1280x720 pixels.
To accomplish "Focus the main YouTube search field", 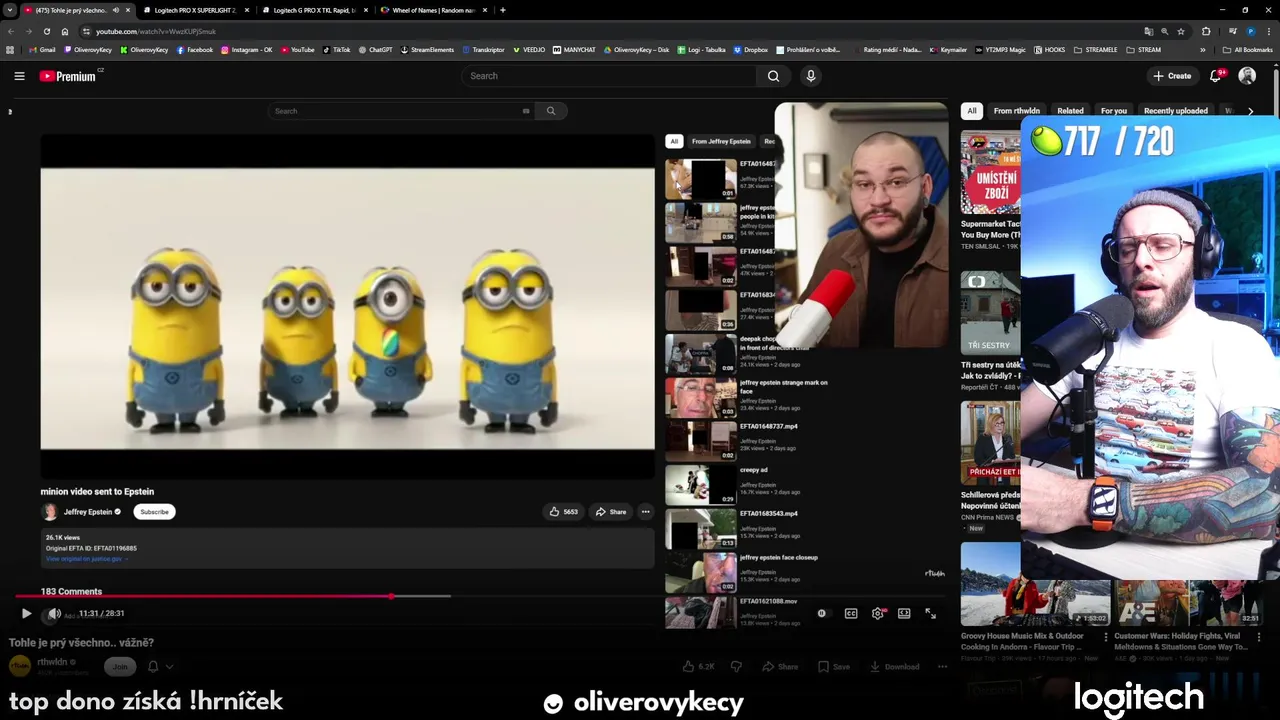I will 609,76.
